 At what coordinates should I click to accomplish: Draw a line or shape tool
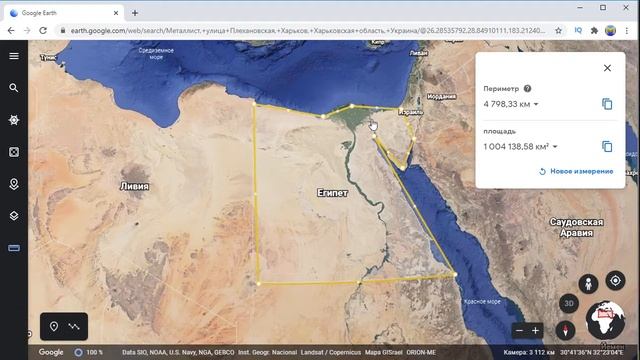[74, 327]
